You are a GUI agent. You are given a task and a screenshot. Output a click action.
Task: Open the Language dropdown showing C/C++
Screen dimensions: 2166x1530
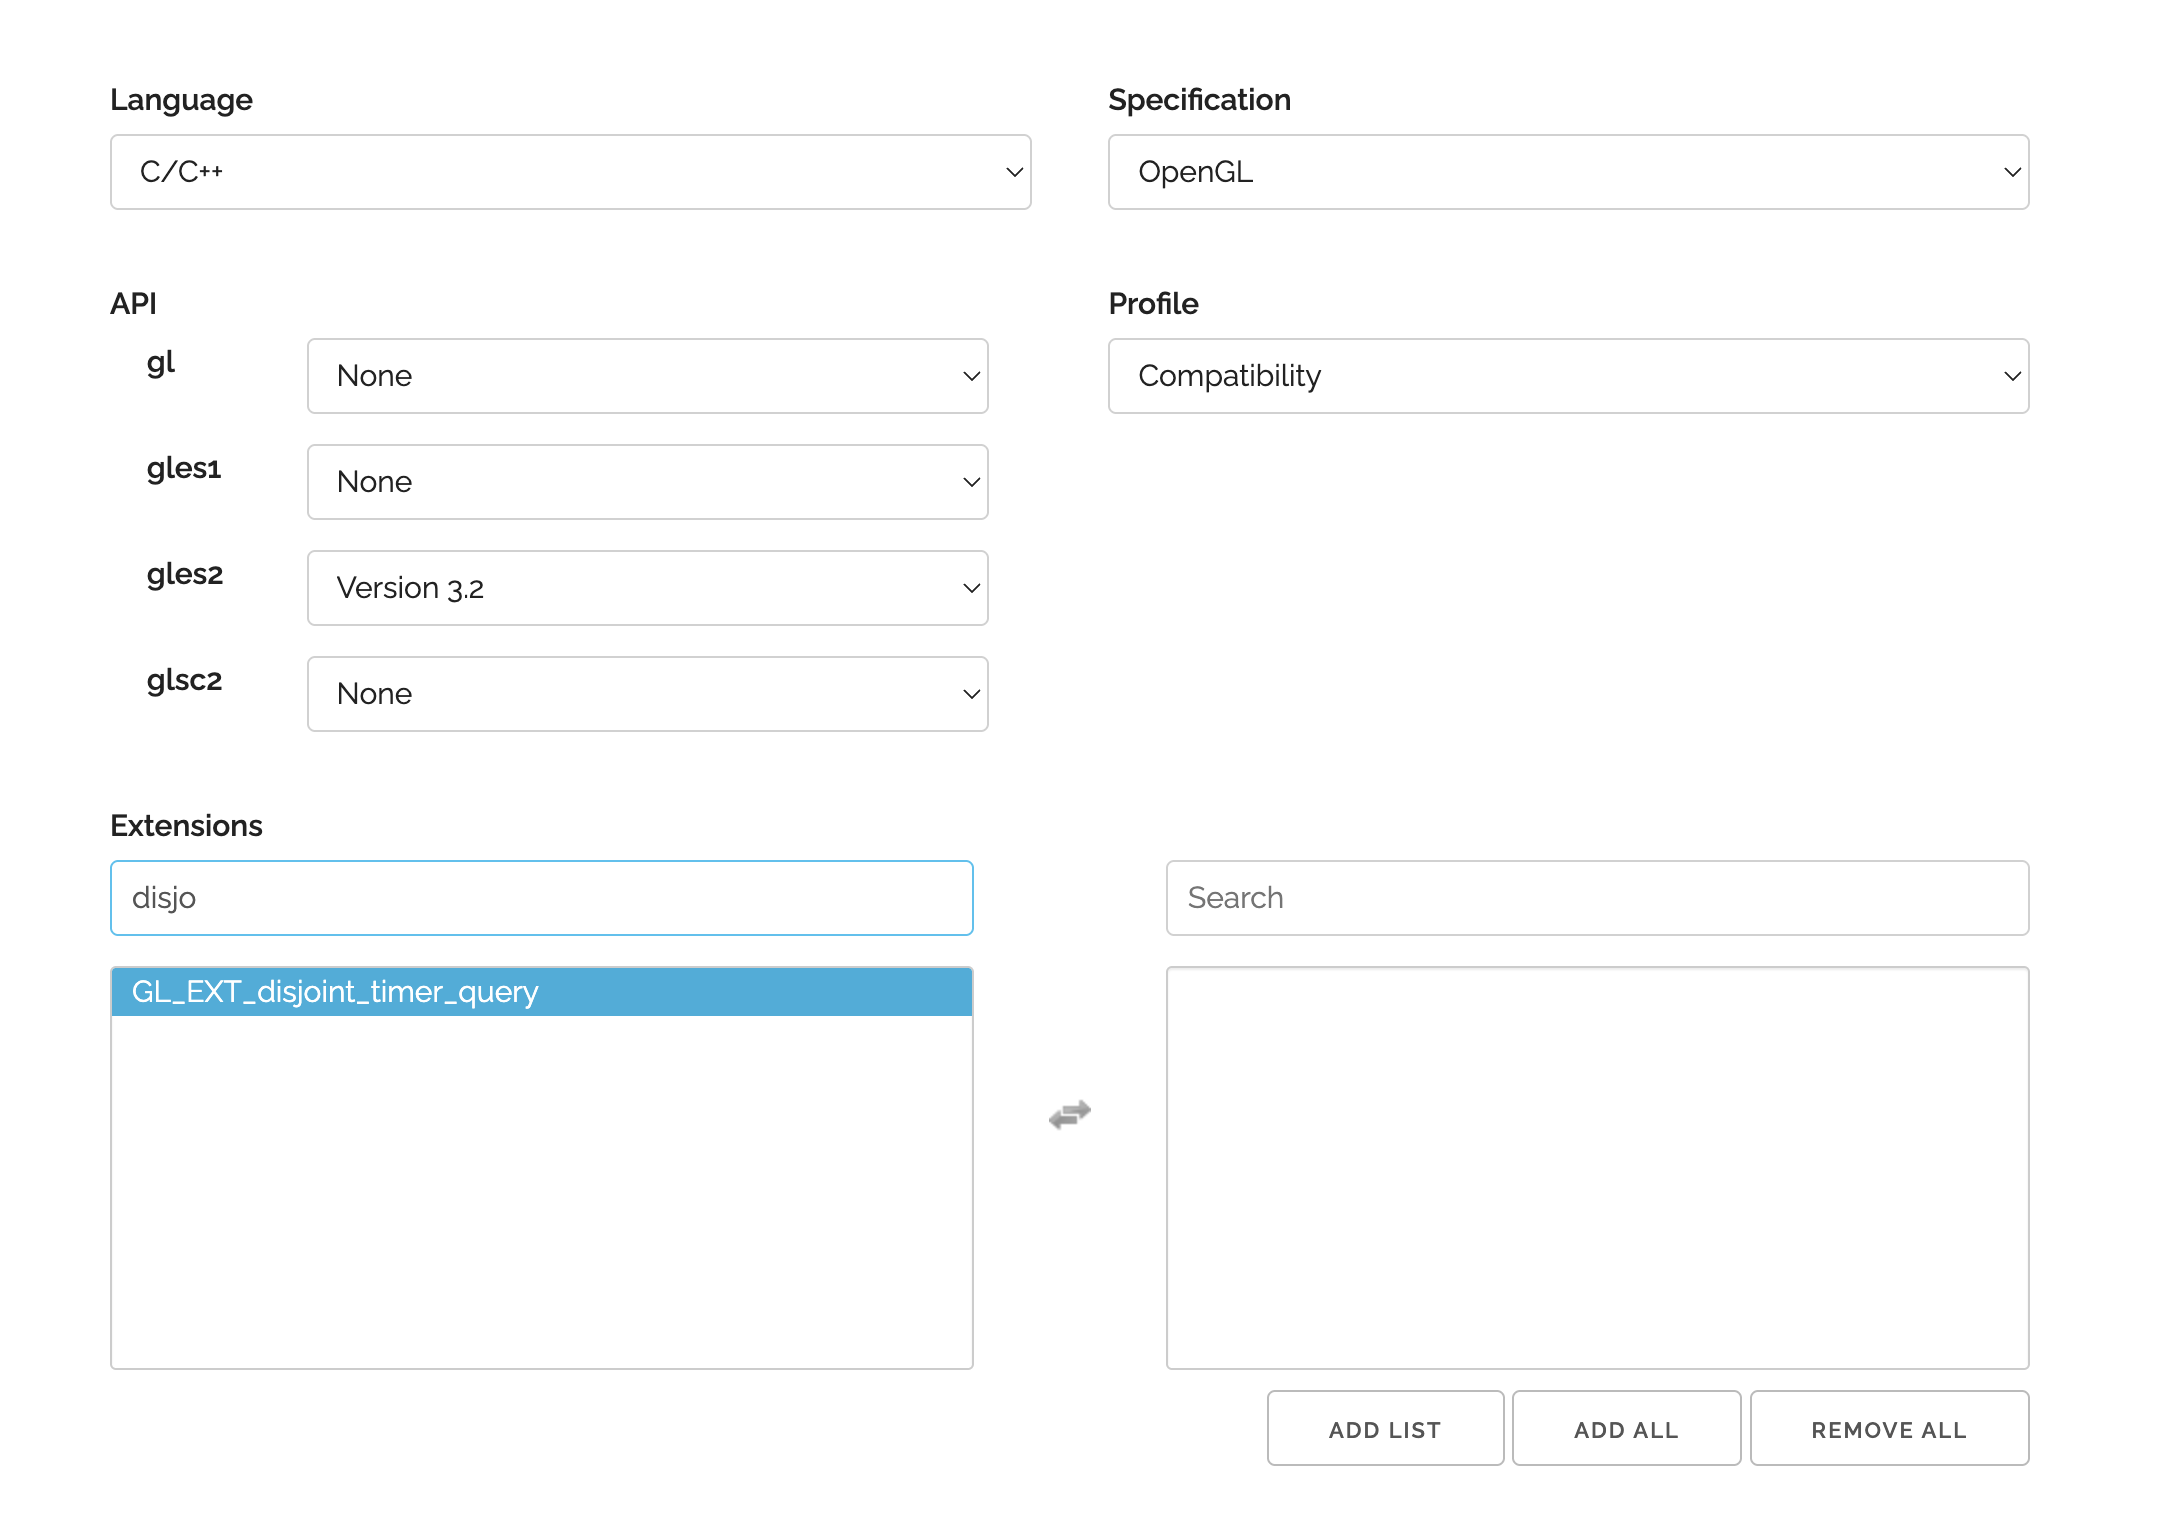click(x=570, y=172)
